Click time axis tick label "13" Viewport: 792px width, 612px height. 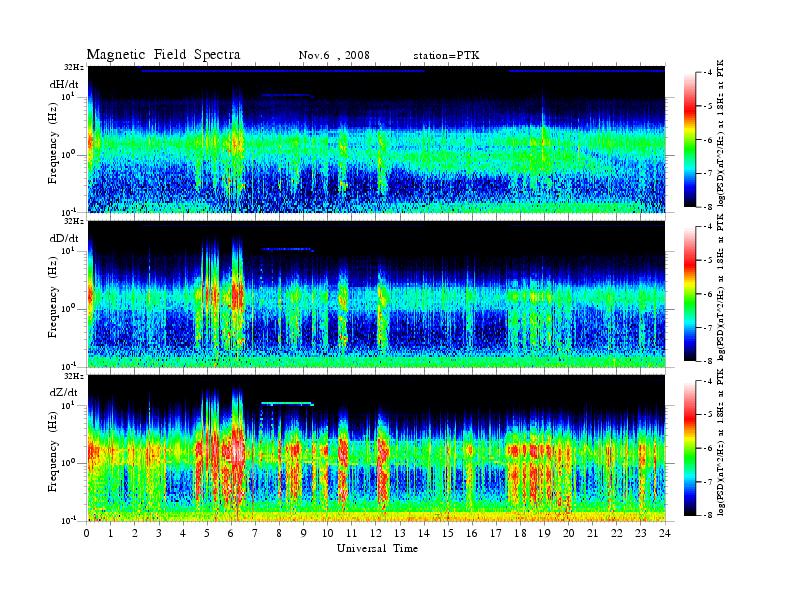400,533
